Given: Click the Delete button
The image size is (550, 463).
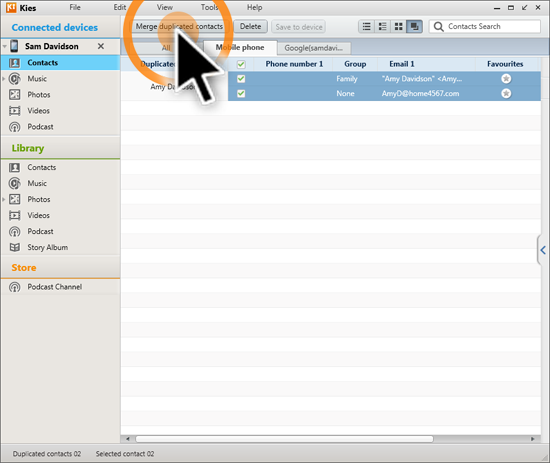Looking at the screenshot, I should pyautogui.click(x=250, y=27).
